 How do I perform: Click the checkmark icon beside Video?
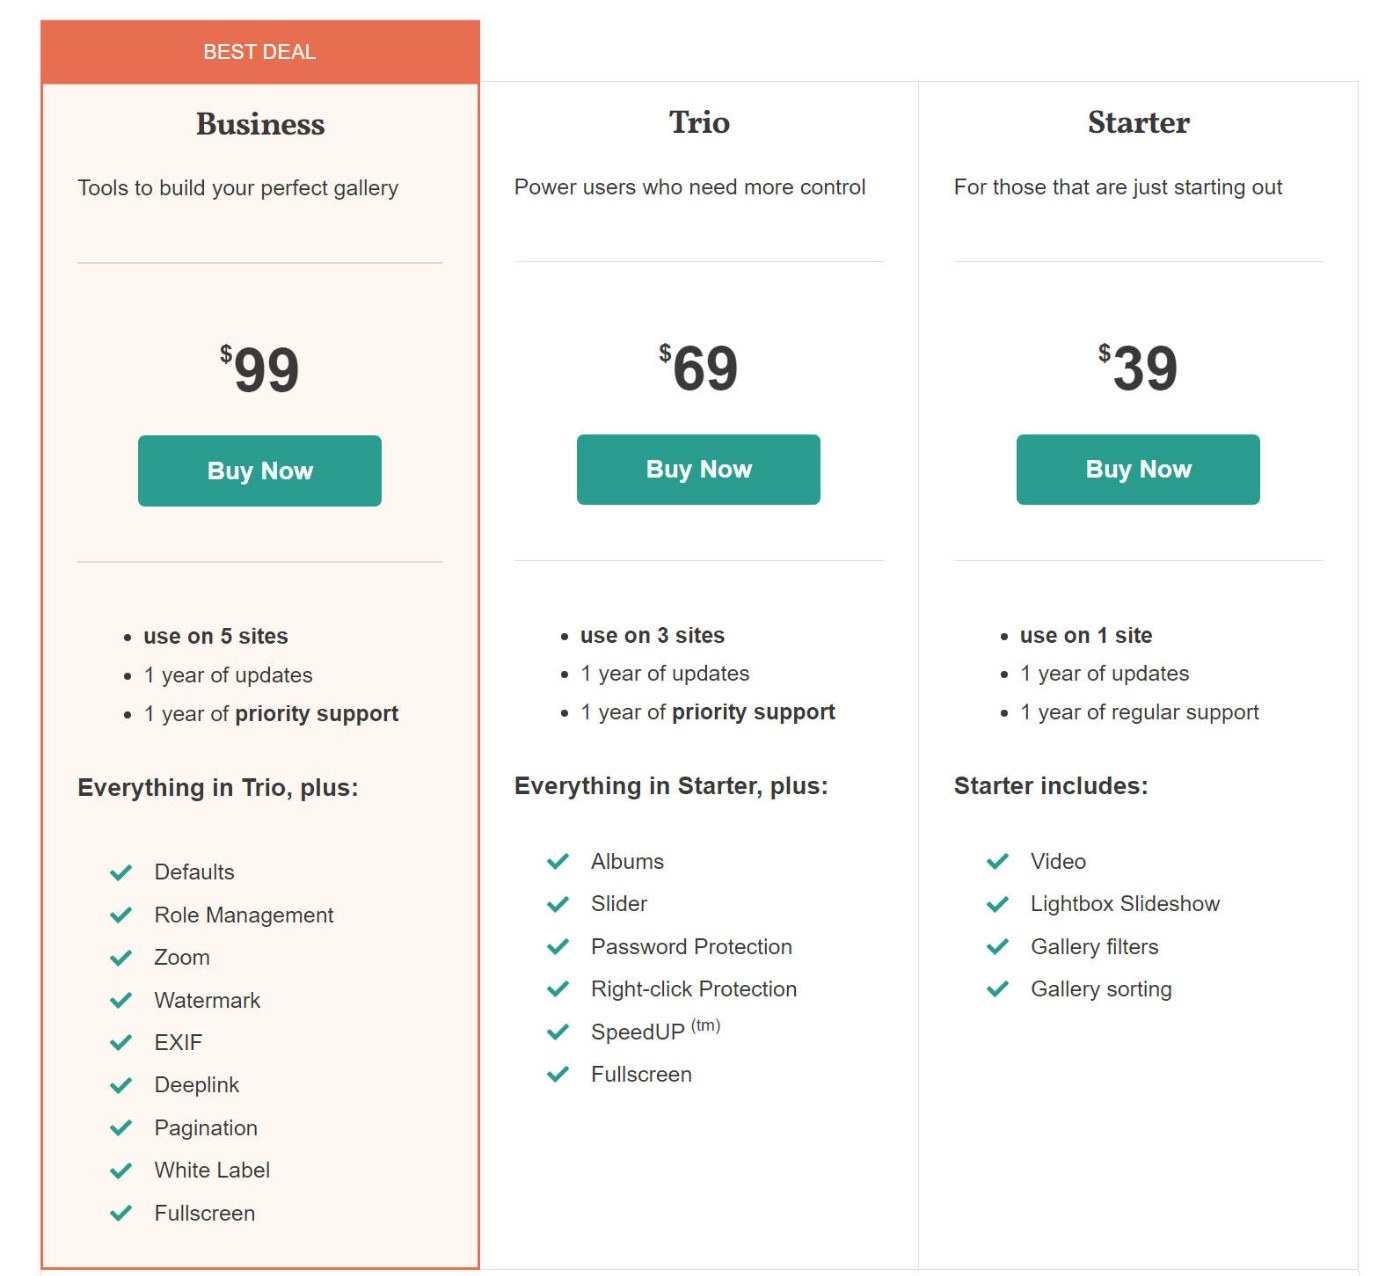point(998,861)
